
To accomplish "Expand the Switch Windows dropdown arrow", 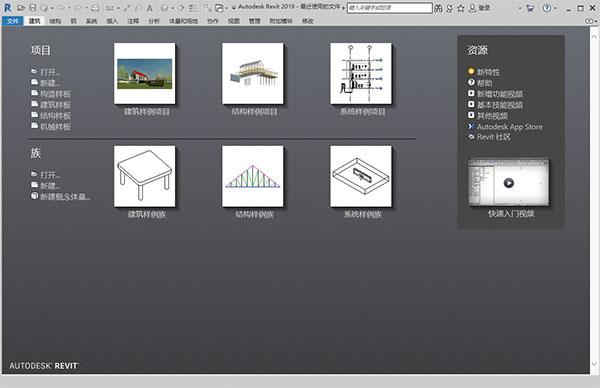I will point(226,8).
